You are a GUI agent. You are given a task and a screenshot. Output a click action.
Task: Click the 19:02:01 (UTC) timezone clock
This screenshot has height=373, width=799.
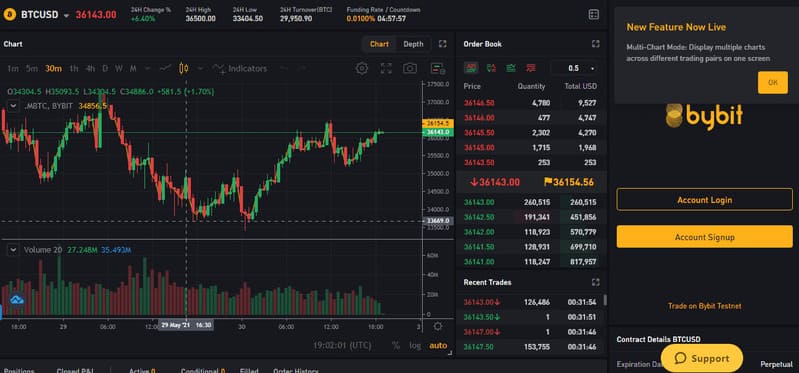click(342, 345)
